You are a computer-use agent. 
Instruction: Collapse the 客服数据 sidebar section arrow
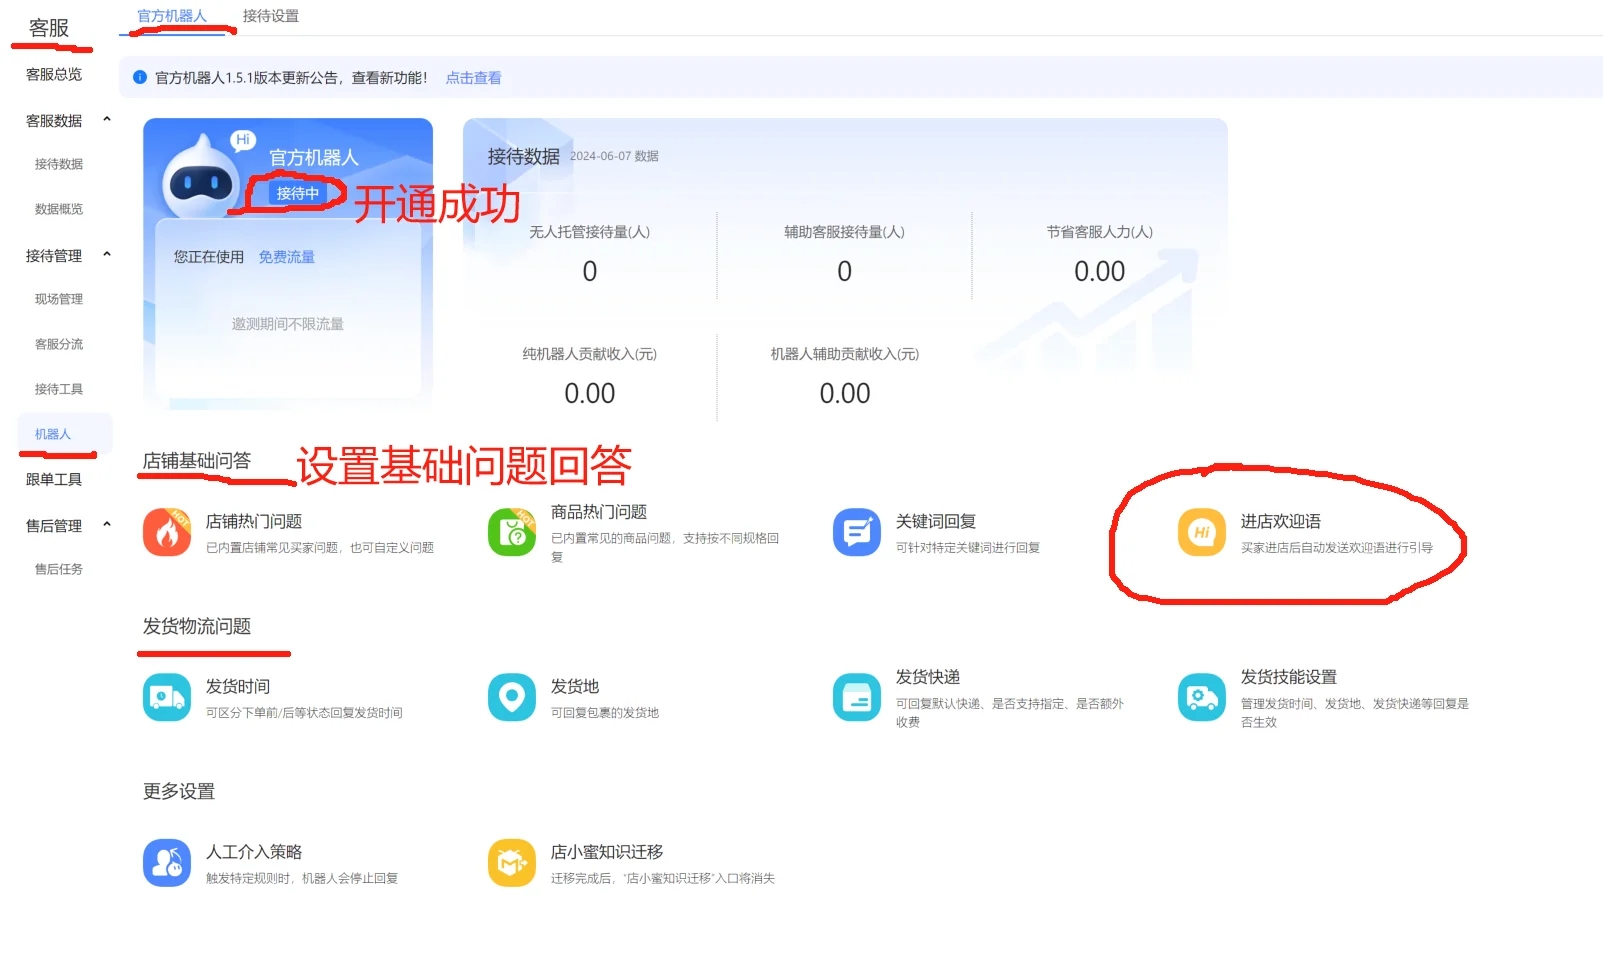pos(107,120)
